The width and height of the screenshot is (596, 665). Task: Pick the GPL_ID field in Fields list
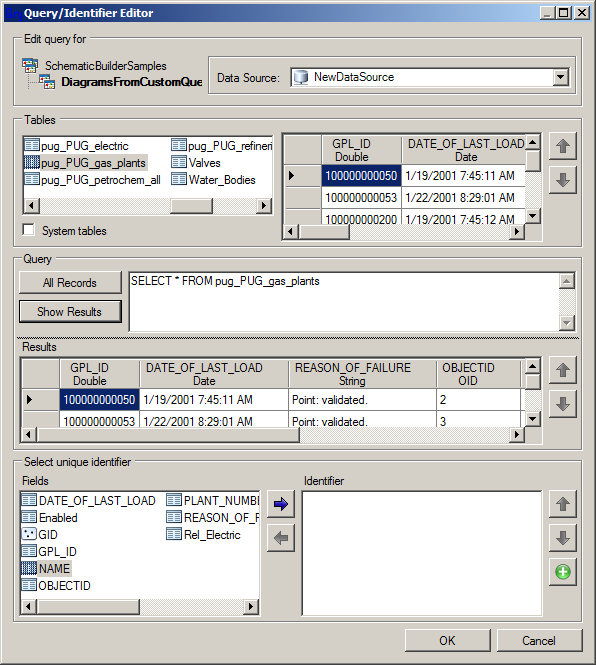[49, 551]
